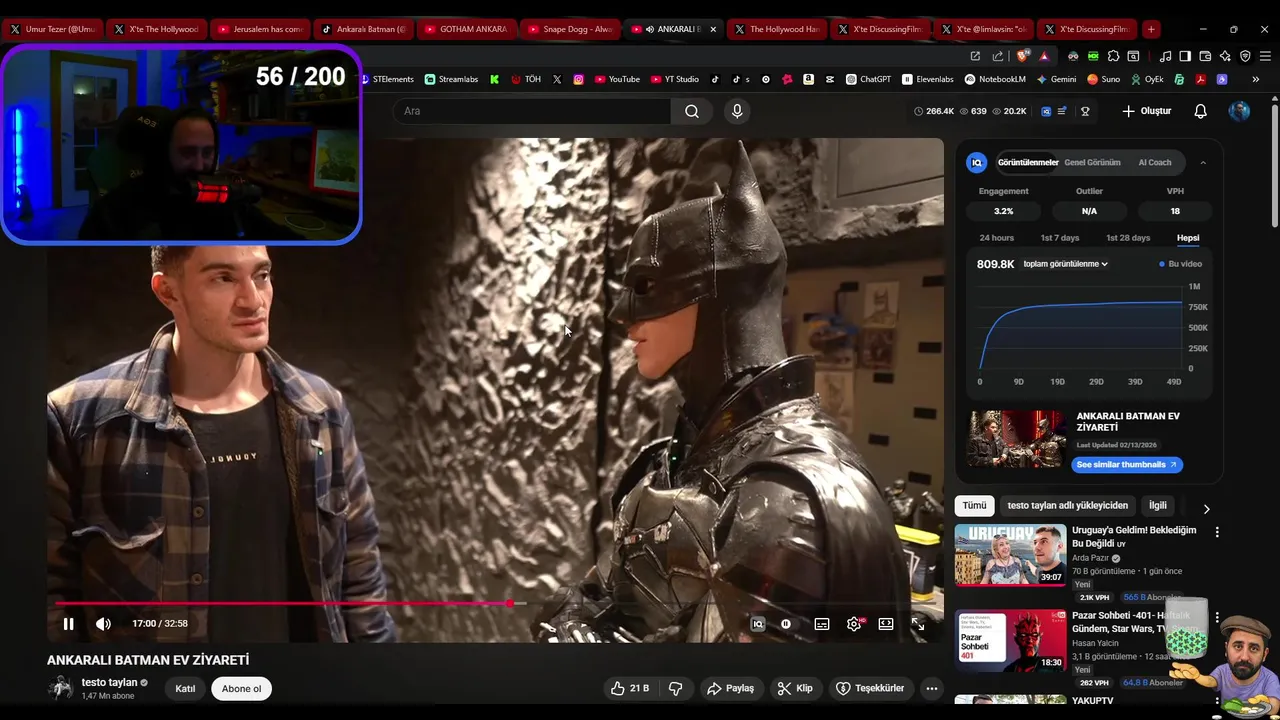
Task: Switch to the Snape Dogg browser tab
Action: pyautogui.click(x=569, y=29)
